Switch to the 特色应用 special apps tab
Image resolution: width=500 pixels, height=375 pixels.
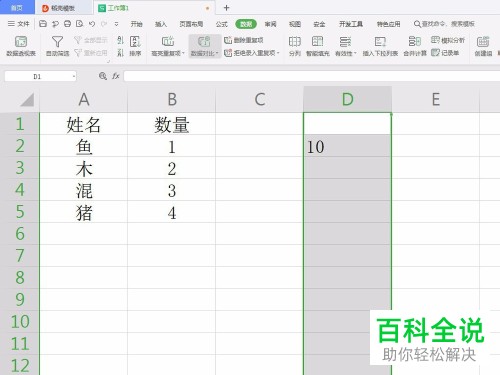click(388, 24)
